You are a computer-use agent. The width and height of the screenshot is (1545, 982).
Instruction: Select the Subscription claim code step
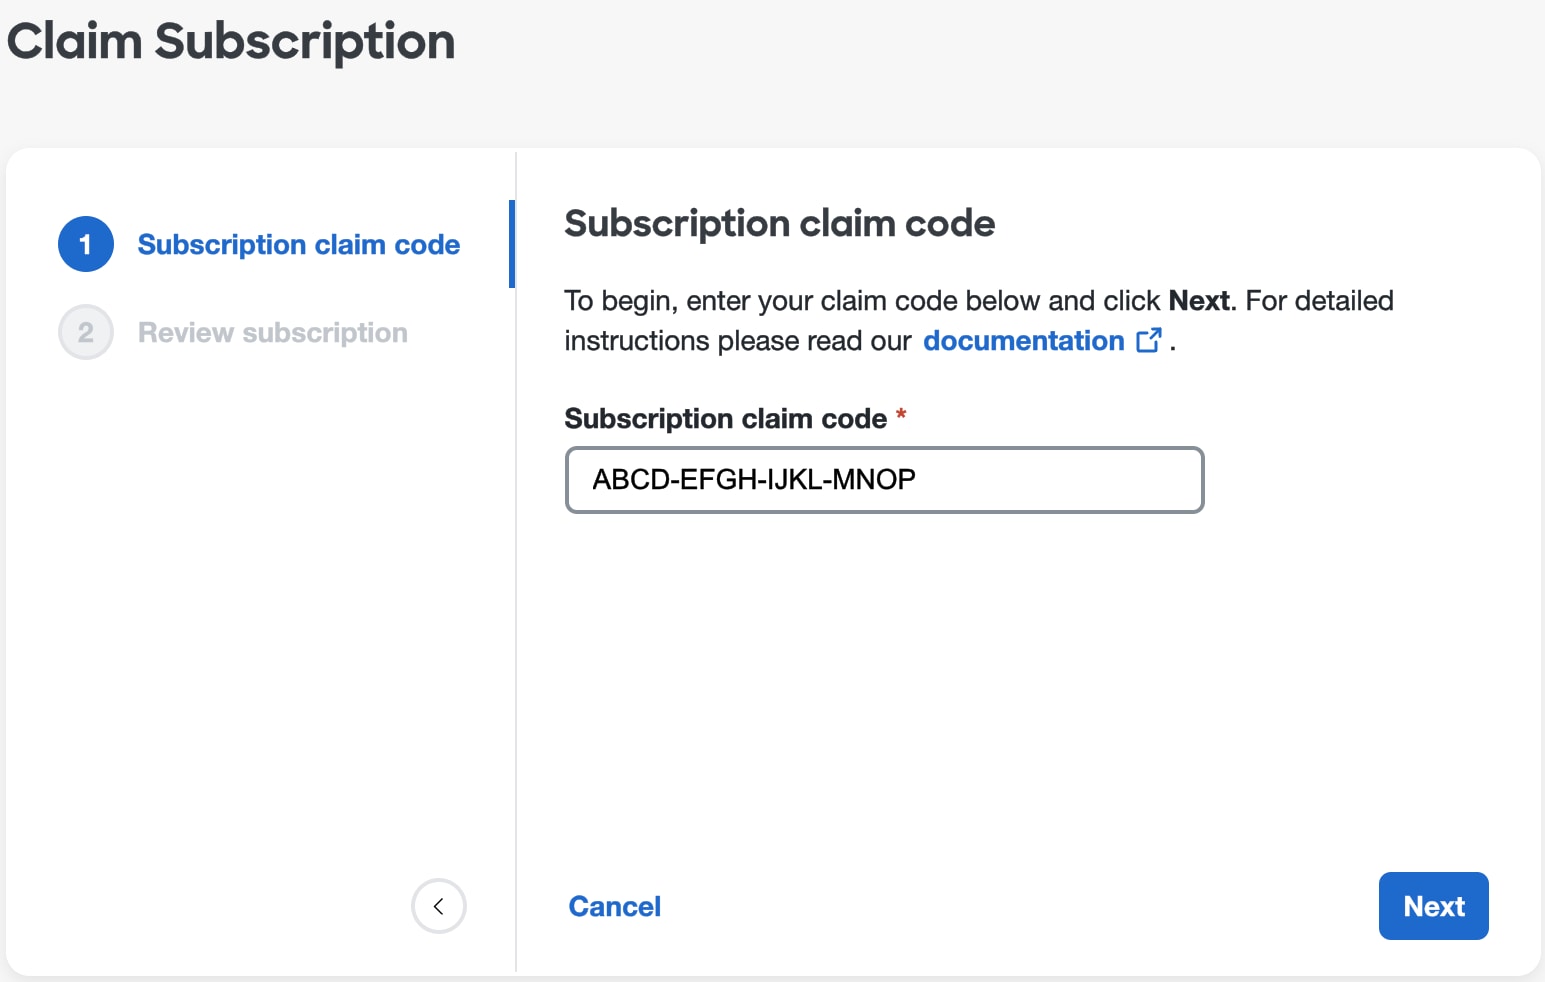(x=299, y=245)
